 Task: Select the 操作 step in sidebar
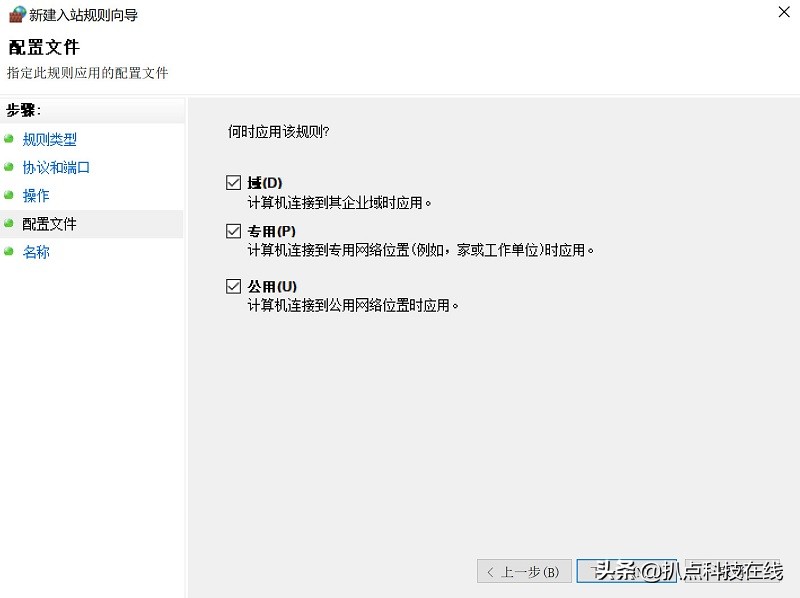[37, 195]
